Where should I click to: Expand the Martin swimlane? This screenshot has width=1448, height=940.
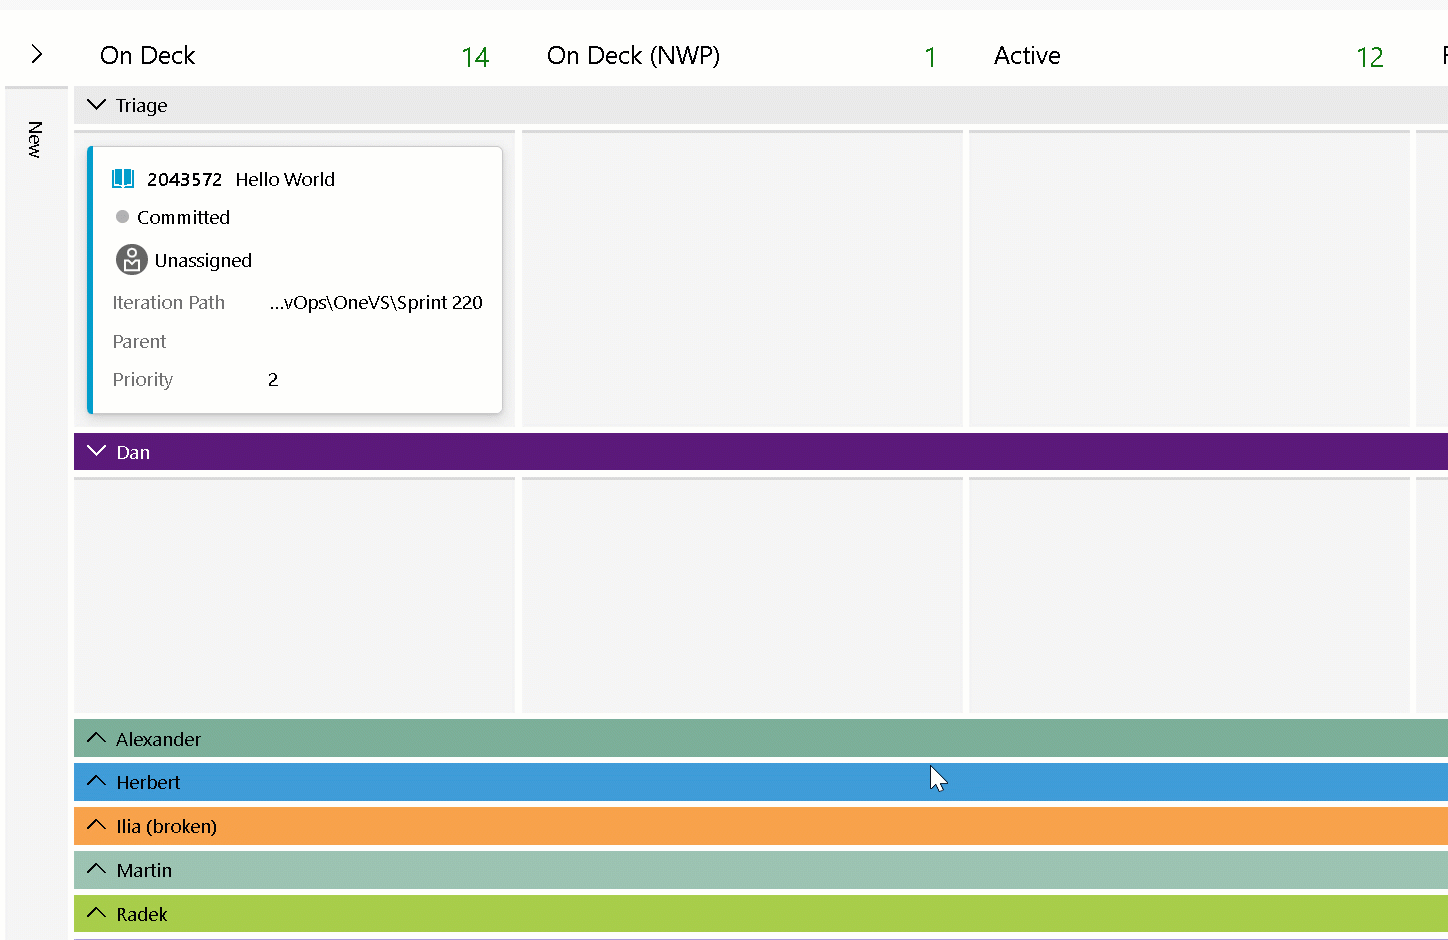pyautogui.click(x=97, y=870)
